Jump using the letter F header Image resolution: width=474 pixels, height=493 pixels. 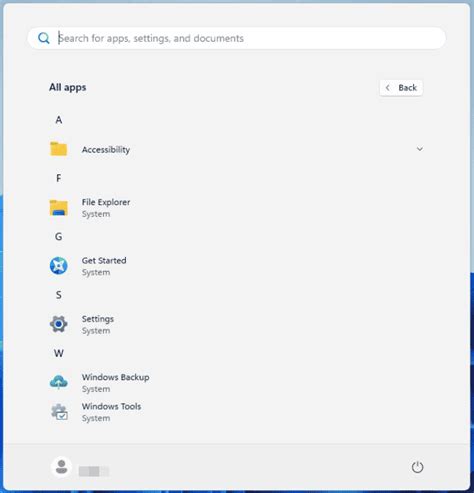(x=59, y=178)
